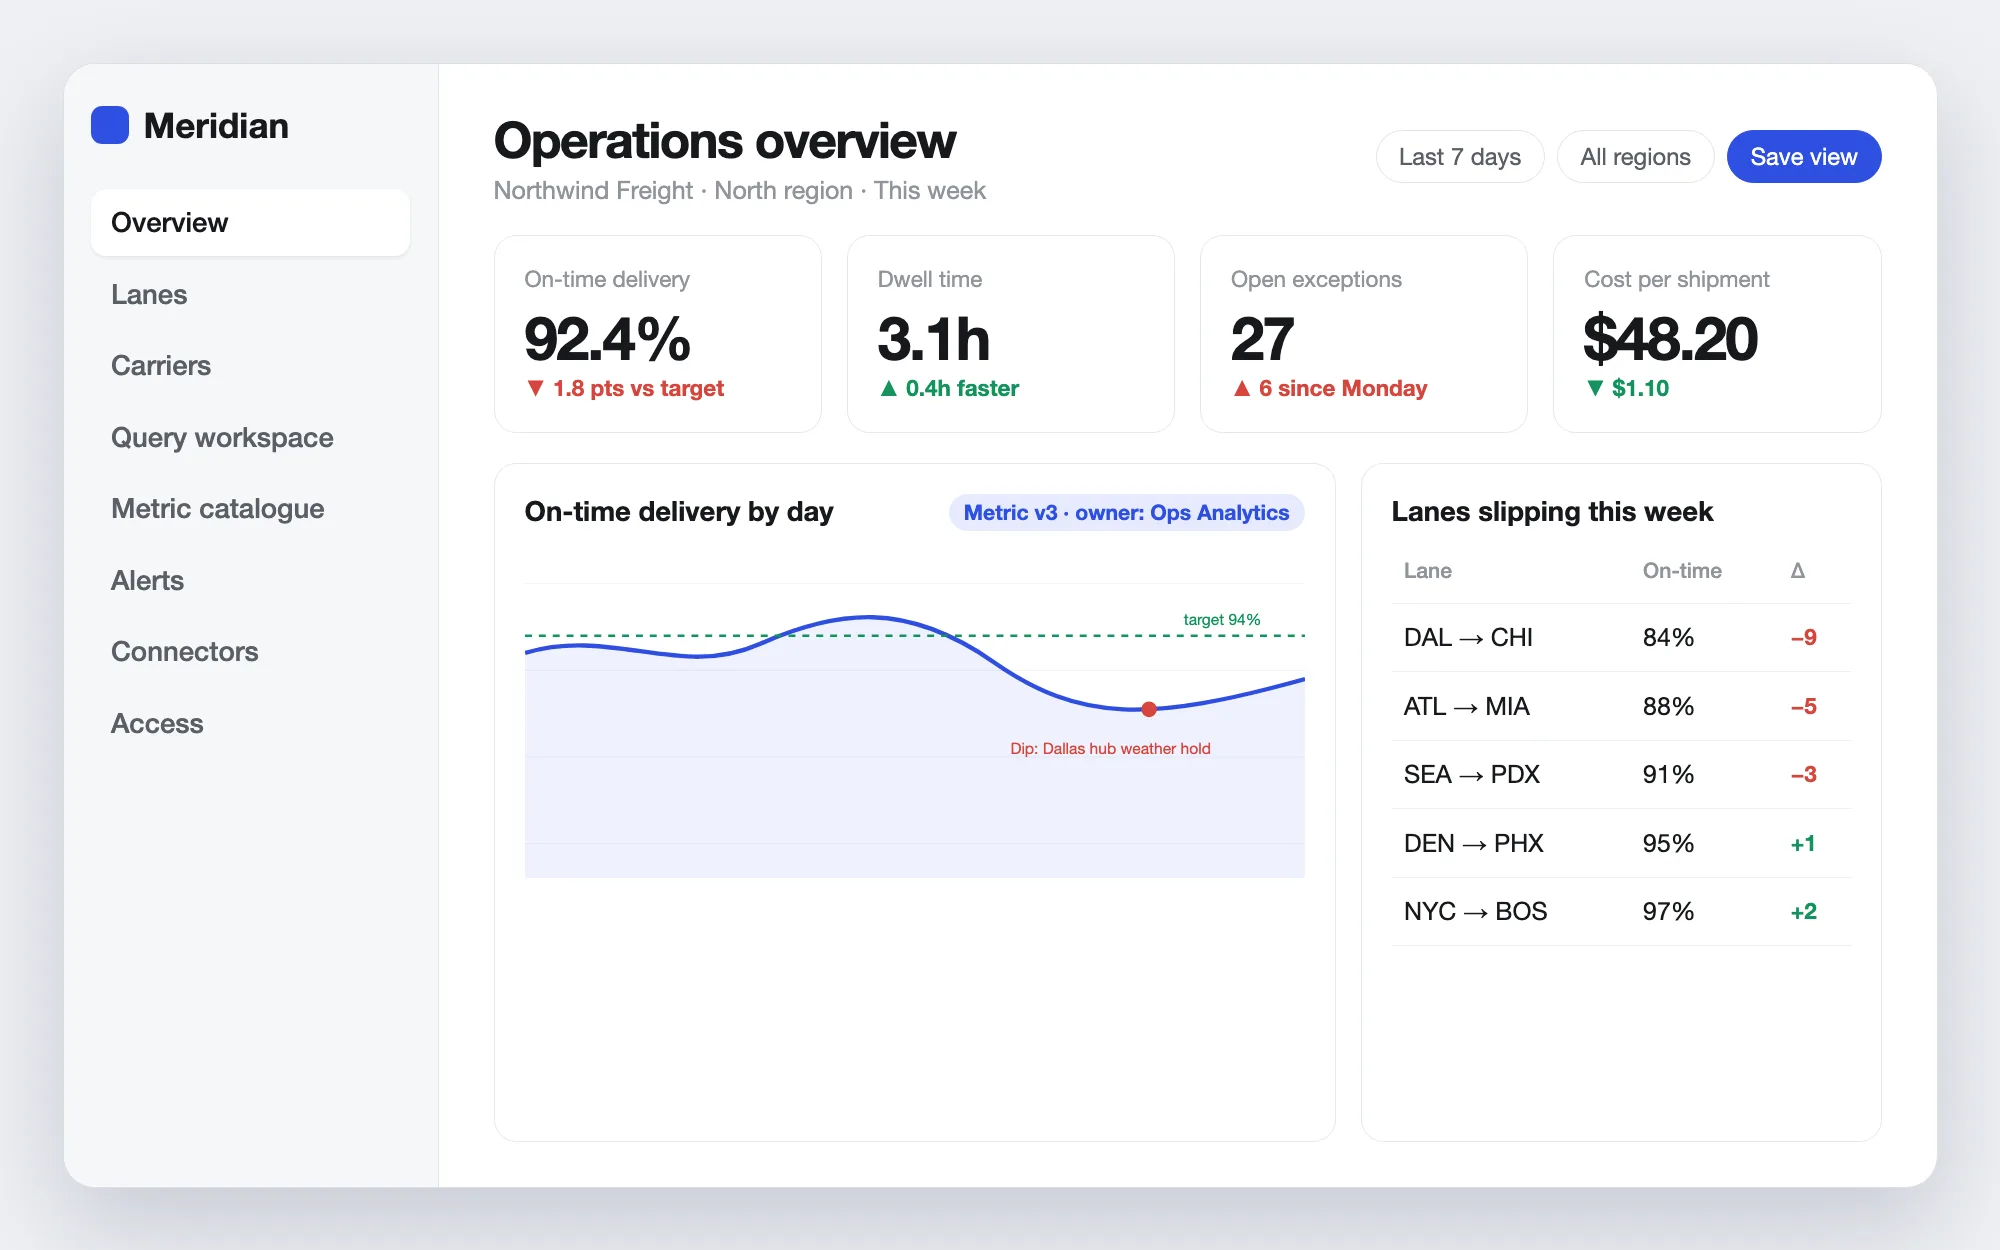Select the SEA → PDX lane row
Image resolution: width=2000 pixels, height=1250 pixels.
pos(1621,774)
